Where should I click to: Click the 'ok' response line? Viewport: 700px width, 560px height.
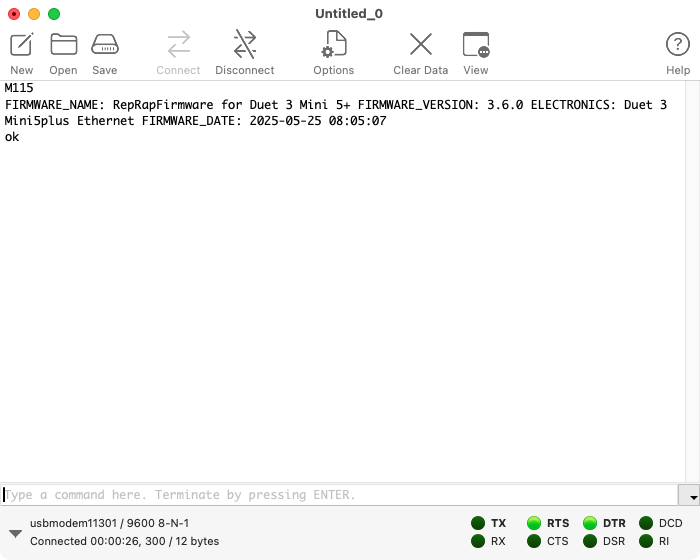pyautogui.click(x=12, y=137)
